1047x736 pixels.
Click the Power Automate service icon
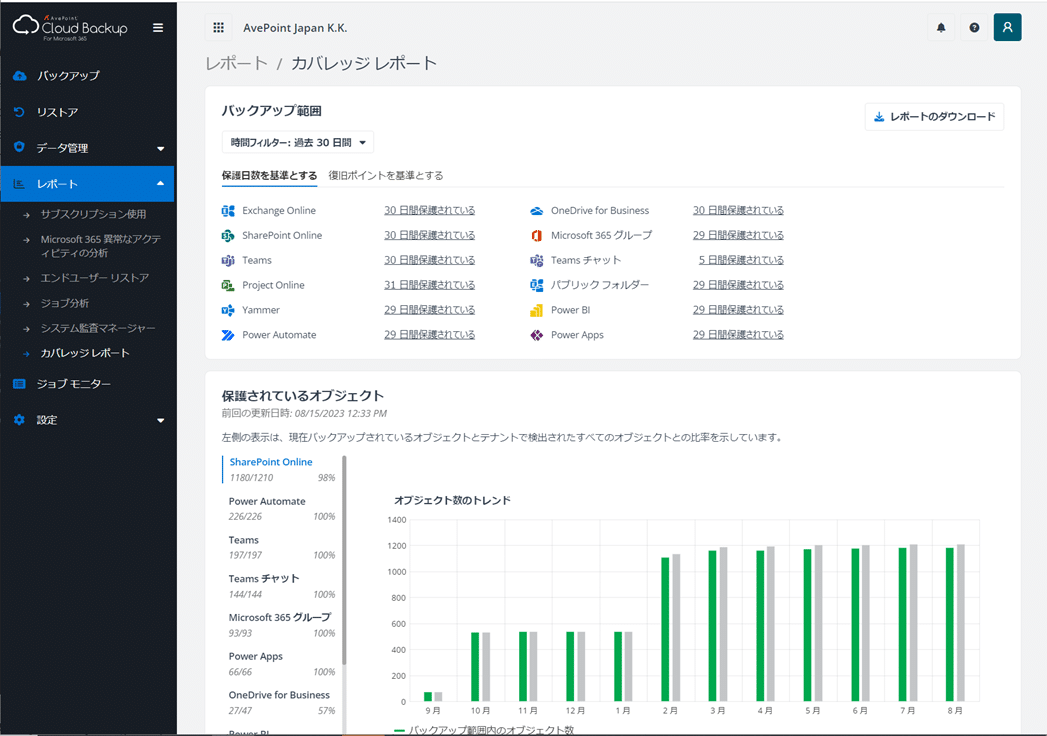[x=228, y=335]
